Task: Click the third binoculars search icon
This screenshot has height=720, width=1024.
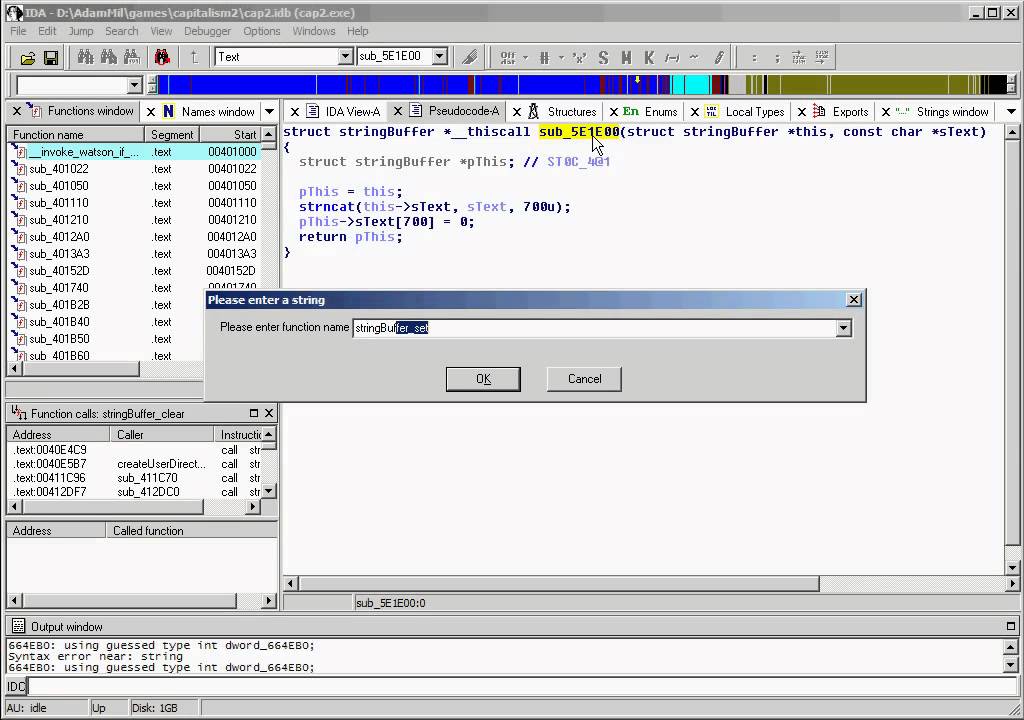Action: pyautogui.click(x=132, y=57)
